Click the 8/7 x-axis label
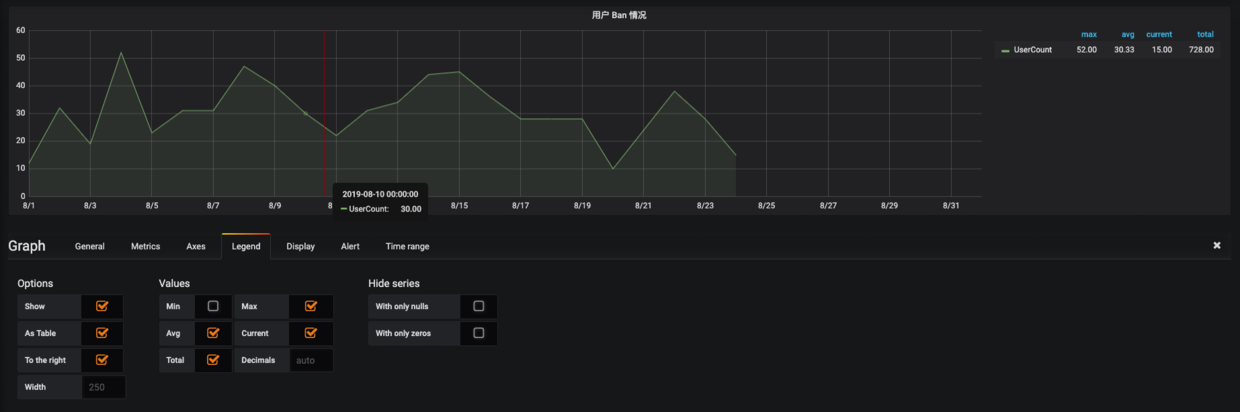 coord(213,205)
